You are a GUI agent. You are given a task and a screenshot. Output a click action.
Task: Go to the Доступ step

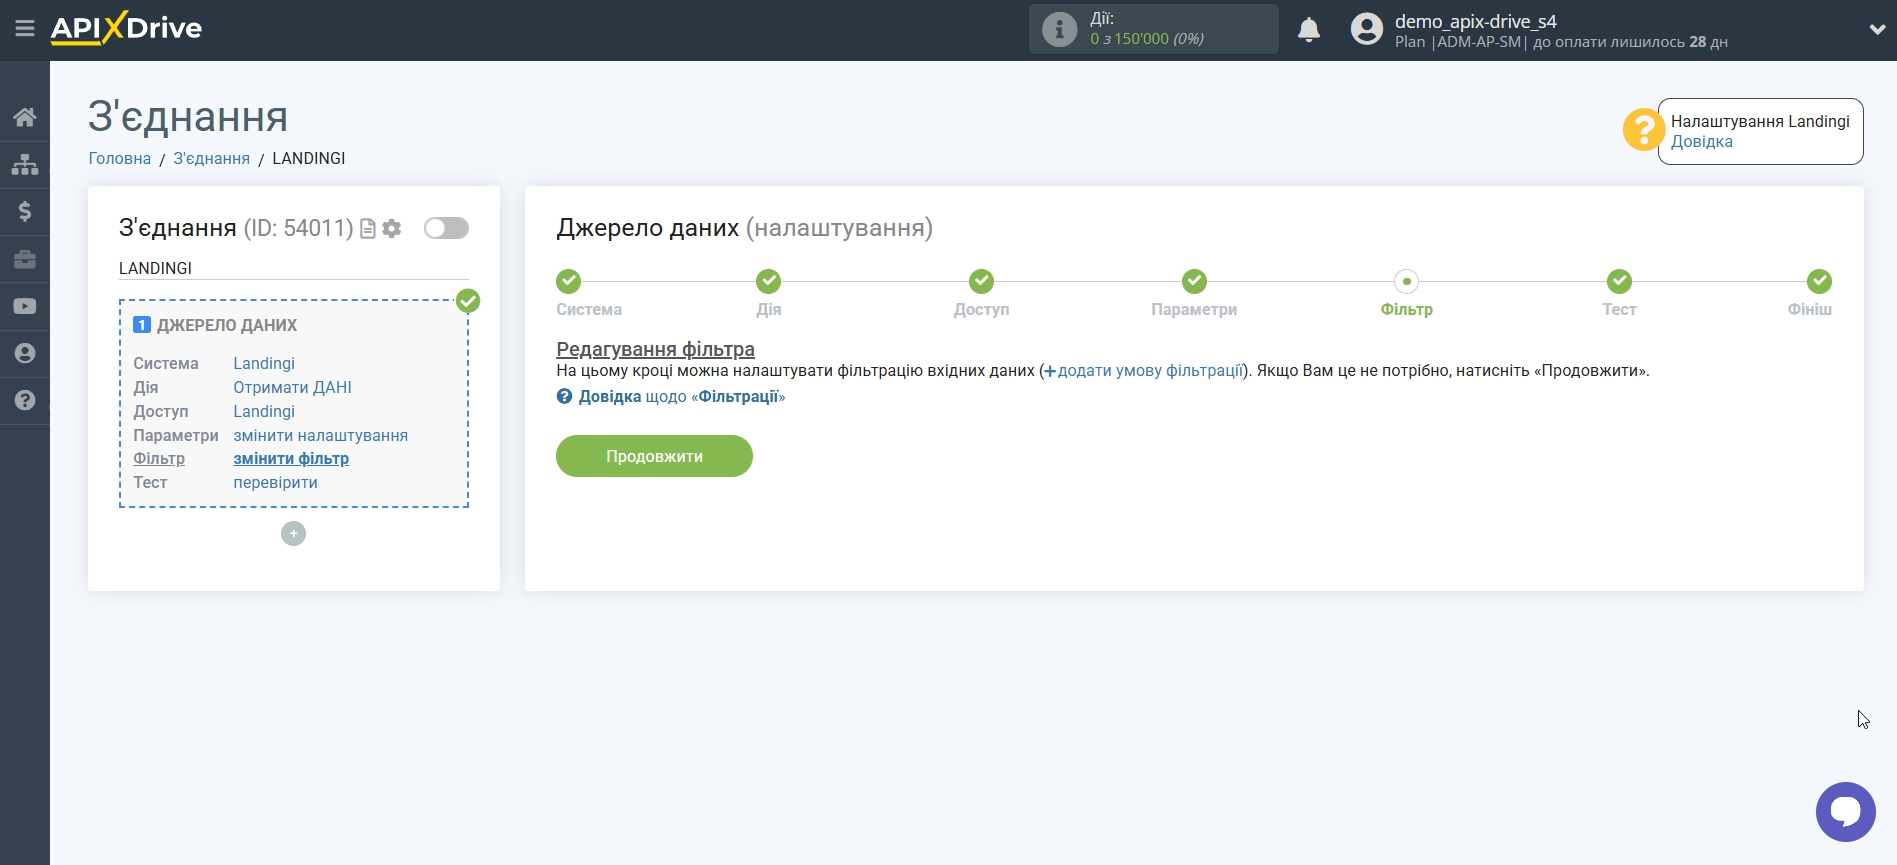click(981, 281)
